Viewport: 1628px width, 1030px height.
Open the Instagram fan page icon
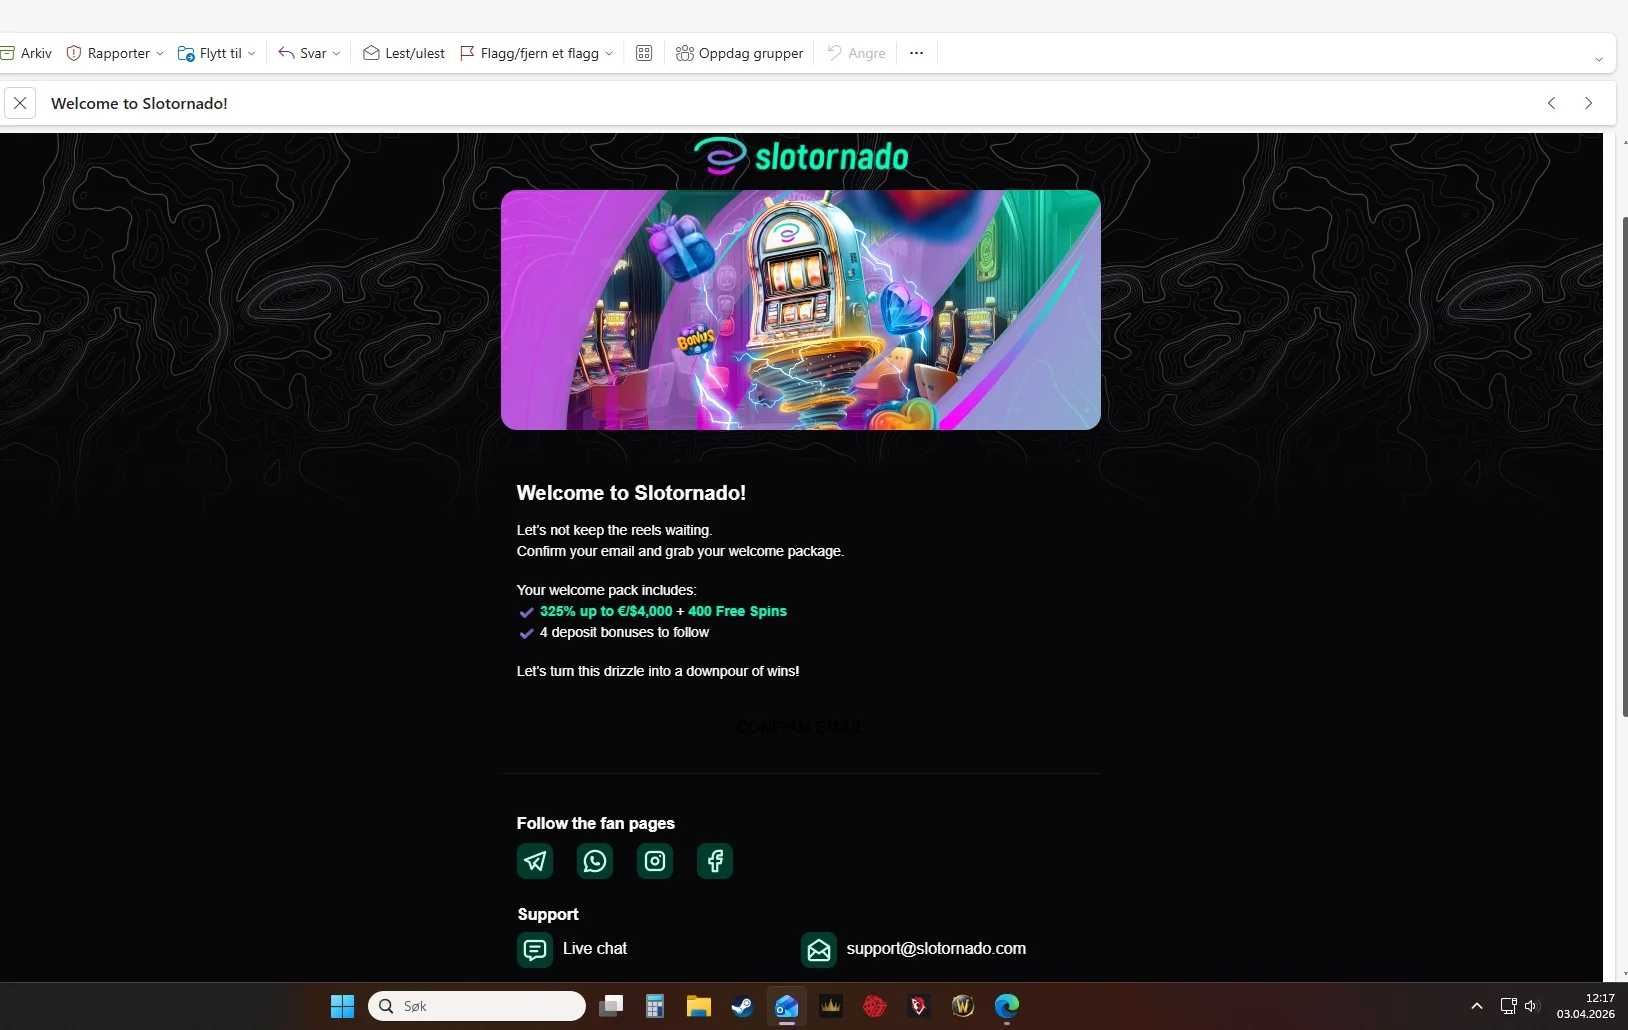pyautogui.click(x=655, y=861)
